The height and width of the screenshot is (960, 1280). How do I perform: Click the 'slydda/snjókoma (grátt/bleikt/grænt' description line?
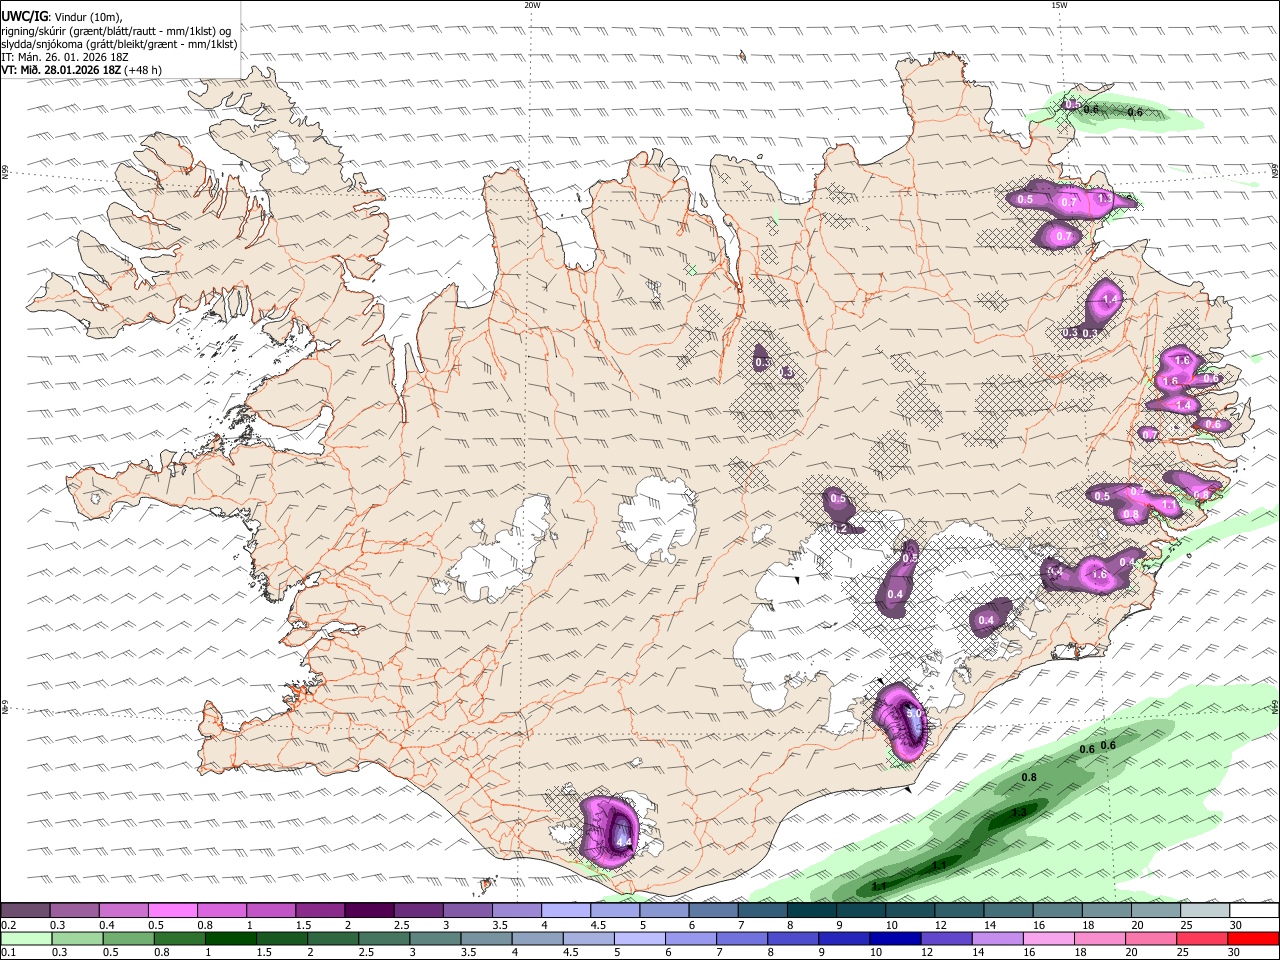click(x=120, y=44)
